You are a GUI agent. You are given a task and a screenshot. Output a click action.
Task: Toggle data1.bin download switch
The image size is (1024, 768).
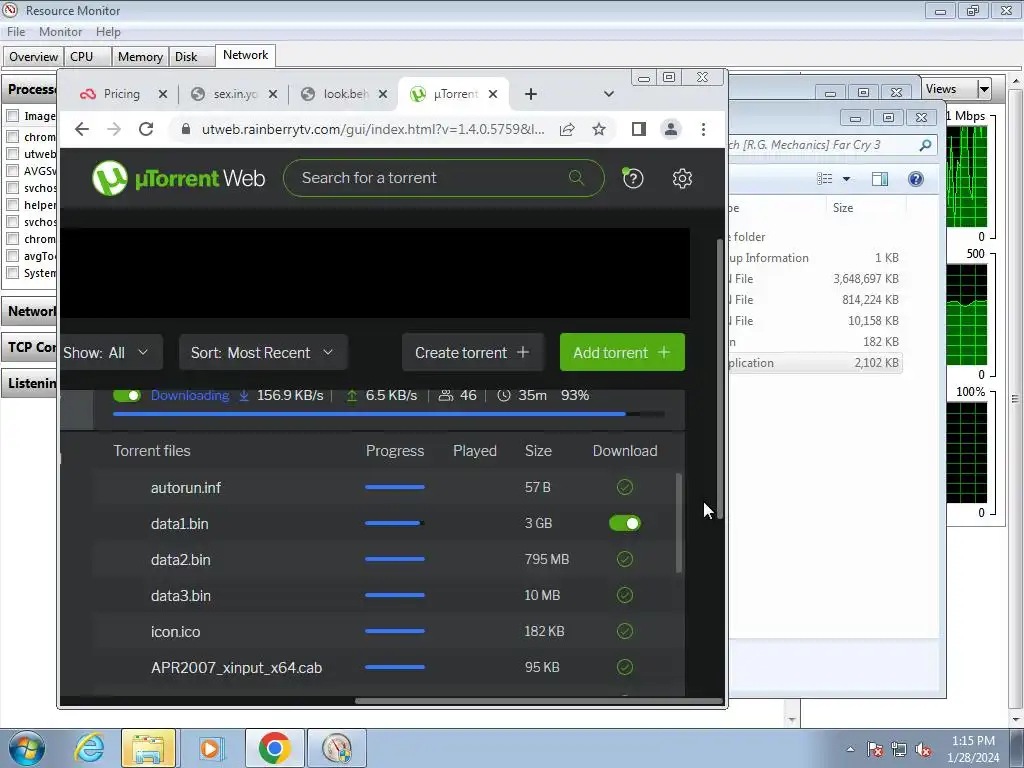625,523
